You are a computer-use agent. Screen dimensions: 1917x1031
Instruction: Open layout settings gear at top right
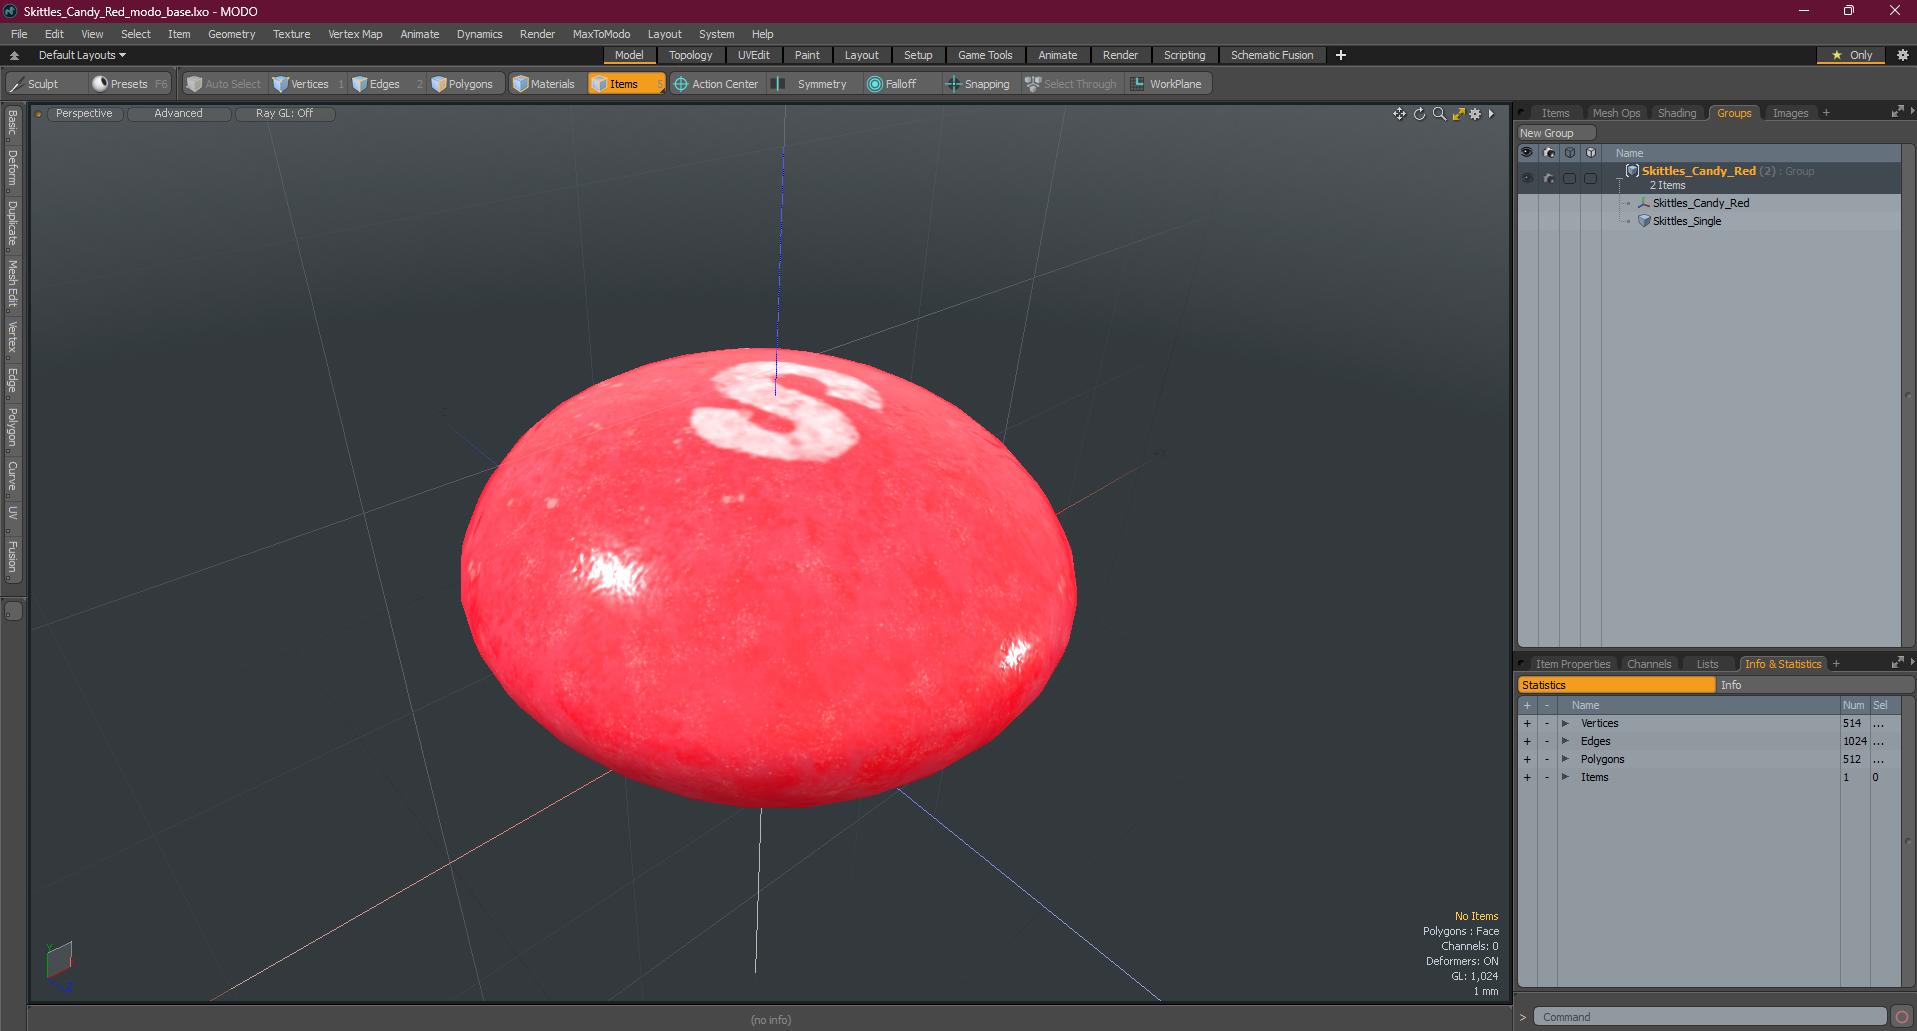point(1903,55)
